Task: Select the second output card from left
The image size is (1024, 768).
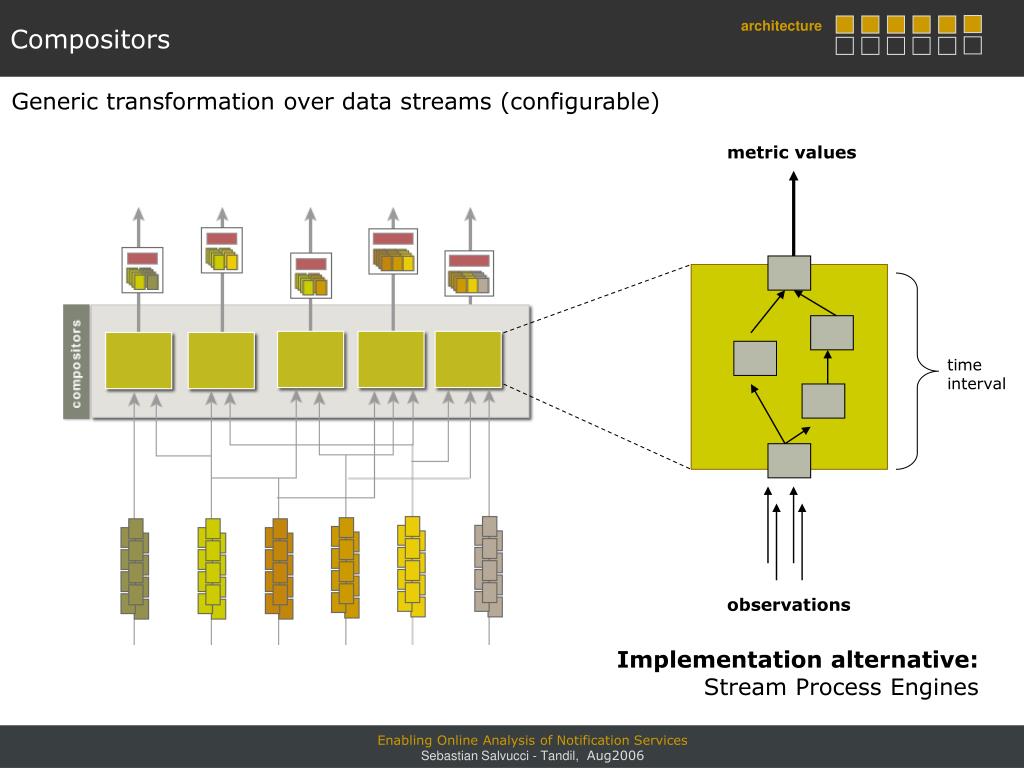Action: 222,250
